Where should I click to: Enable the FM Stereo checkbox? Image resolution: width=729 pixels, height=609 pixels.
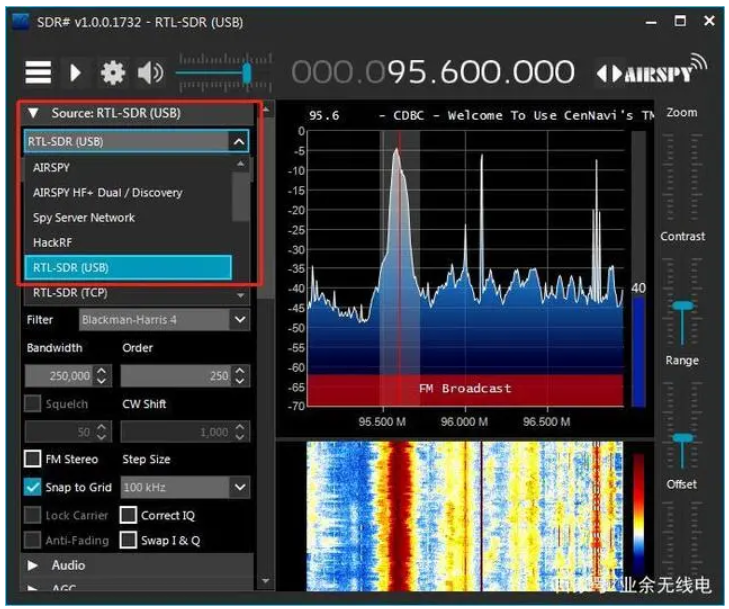click(33, 459)
